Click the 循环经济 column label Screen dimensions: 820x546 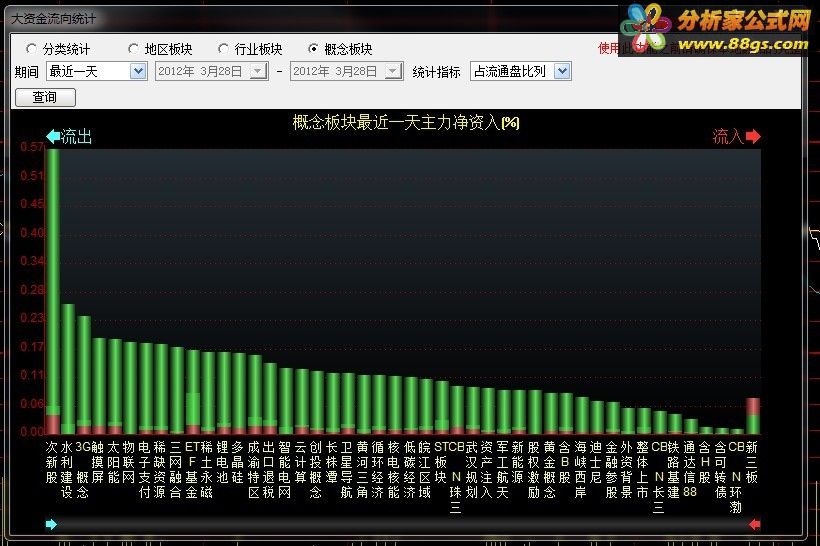tap(378, 470)
